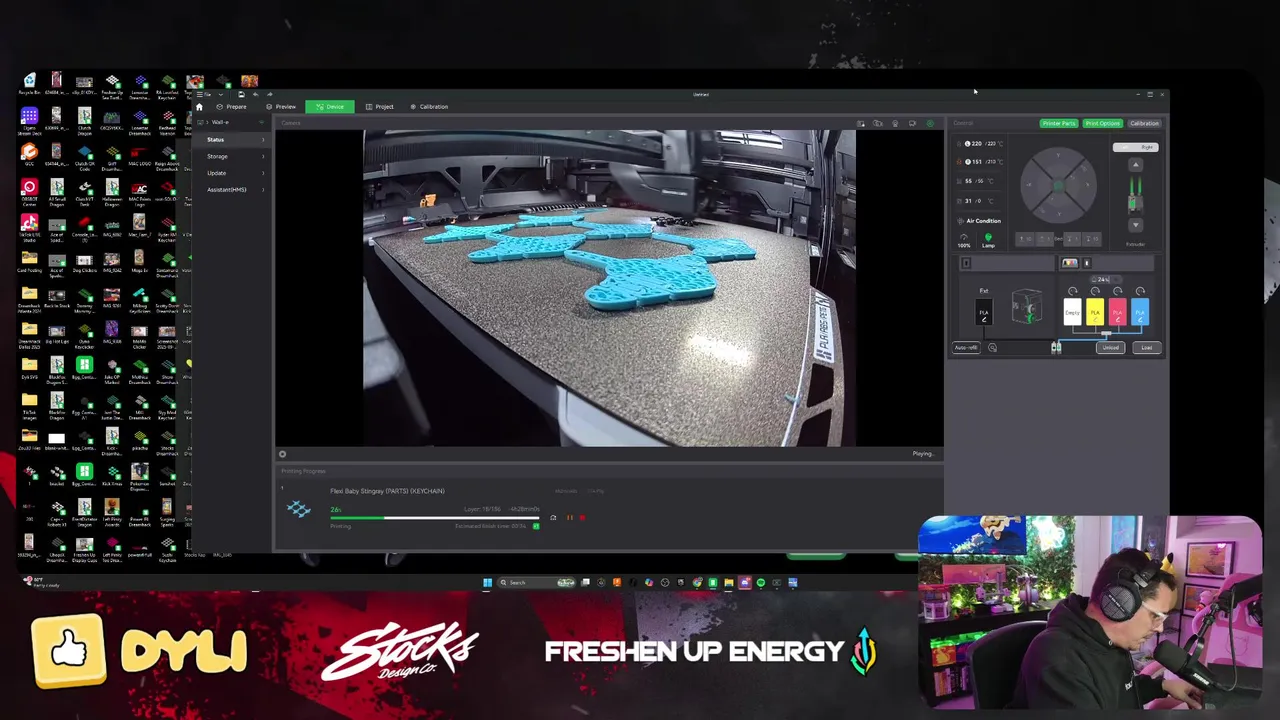Open AMS settings gear icon
Viewport: 1280px width, 720px height.
pyautogui.click(x=992, y=348)
